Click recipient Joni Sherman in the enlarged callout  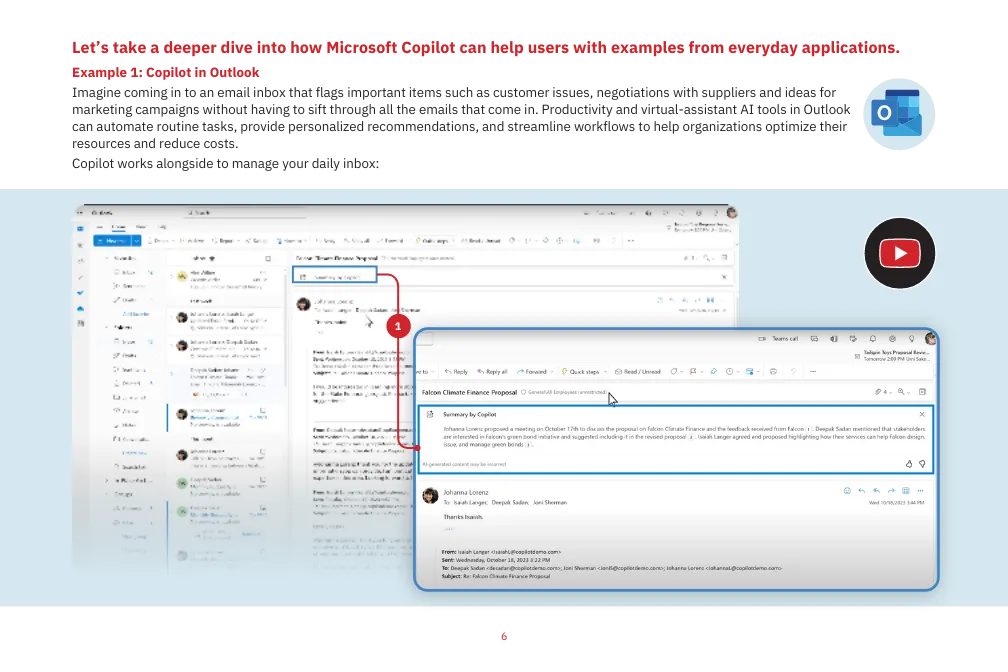(550, 503)
